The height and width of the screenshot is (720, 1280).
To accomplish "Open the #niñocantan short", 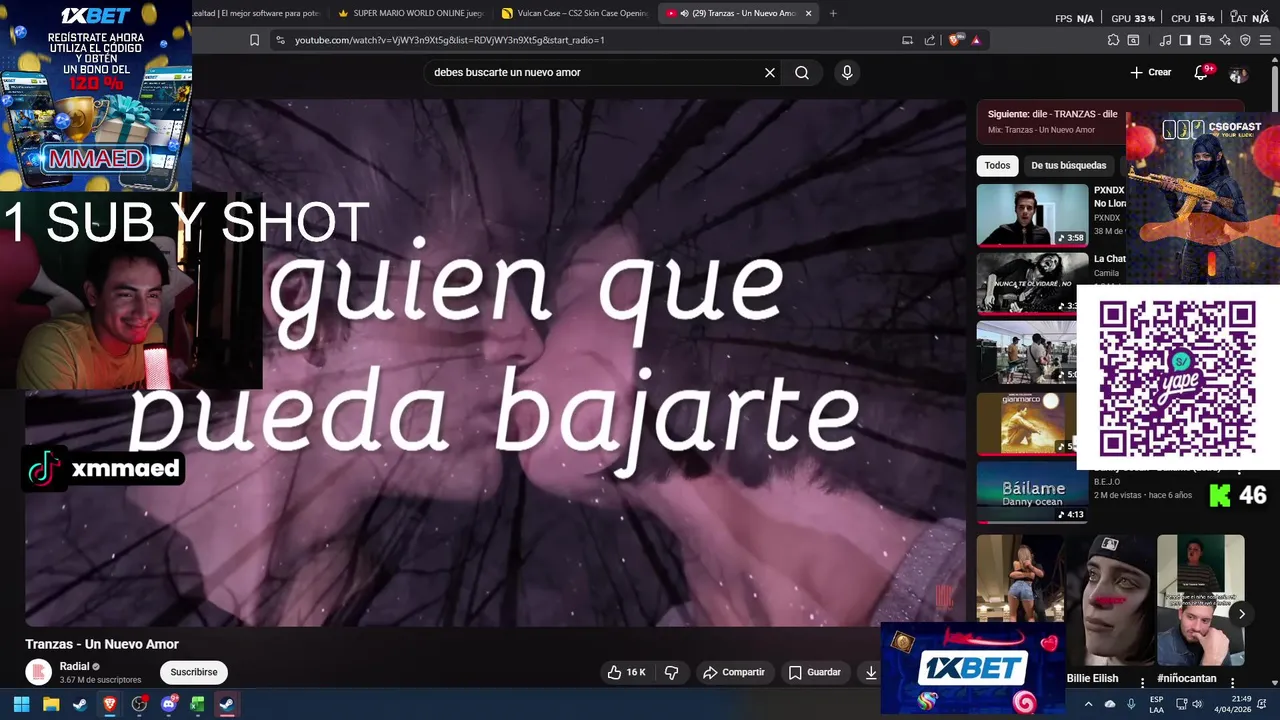I will pyautogui.click(x=1200, y=600).
